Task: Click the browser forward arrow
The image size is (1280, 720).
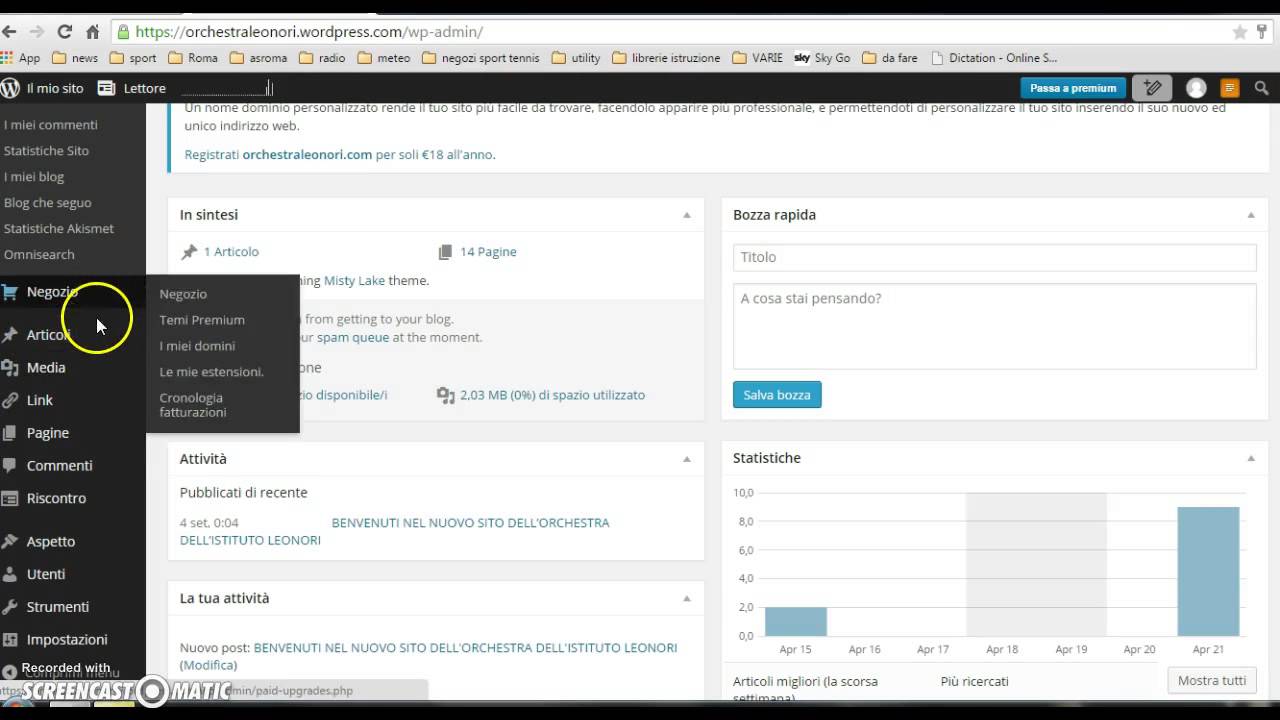Action: pyautogui.click(x=37, y=32)
